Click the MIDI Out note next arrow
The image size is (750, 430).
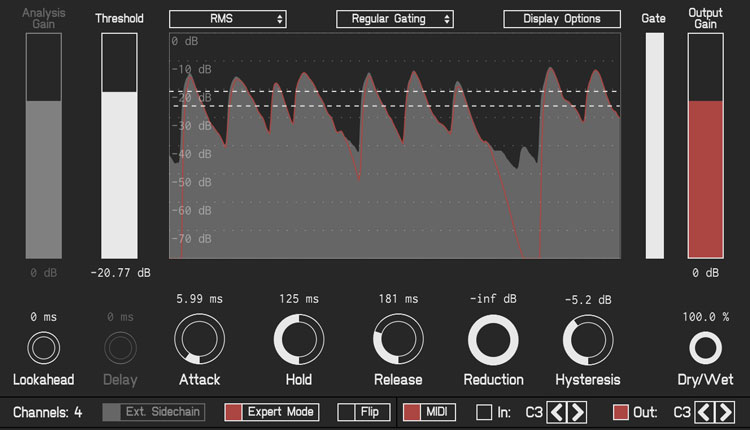tap(726, 412)
